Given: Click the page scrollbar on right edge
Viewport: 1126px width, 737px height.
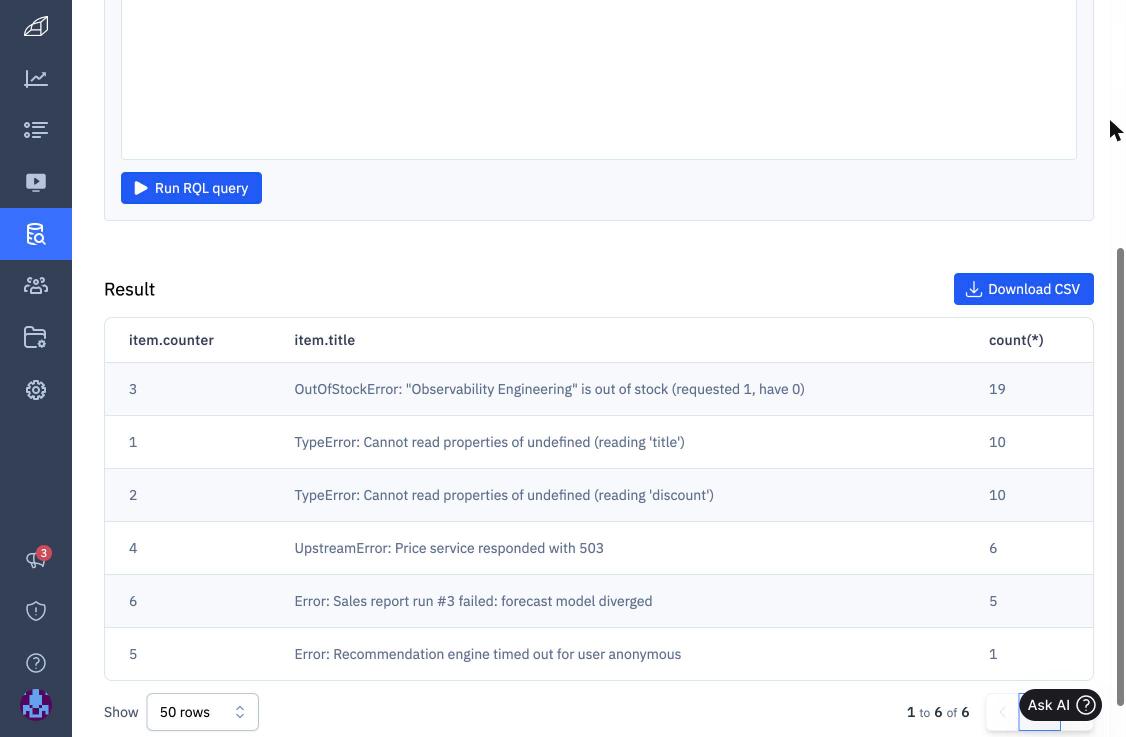Looking at the screenshot, I should (x=1120, y=476).
